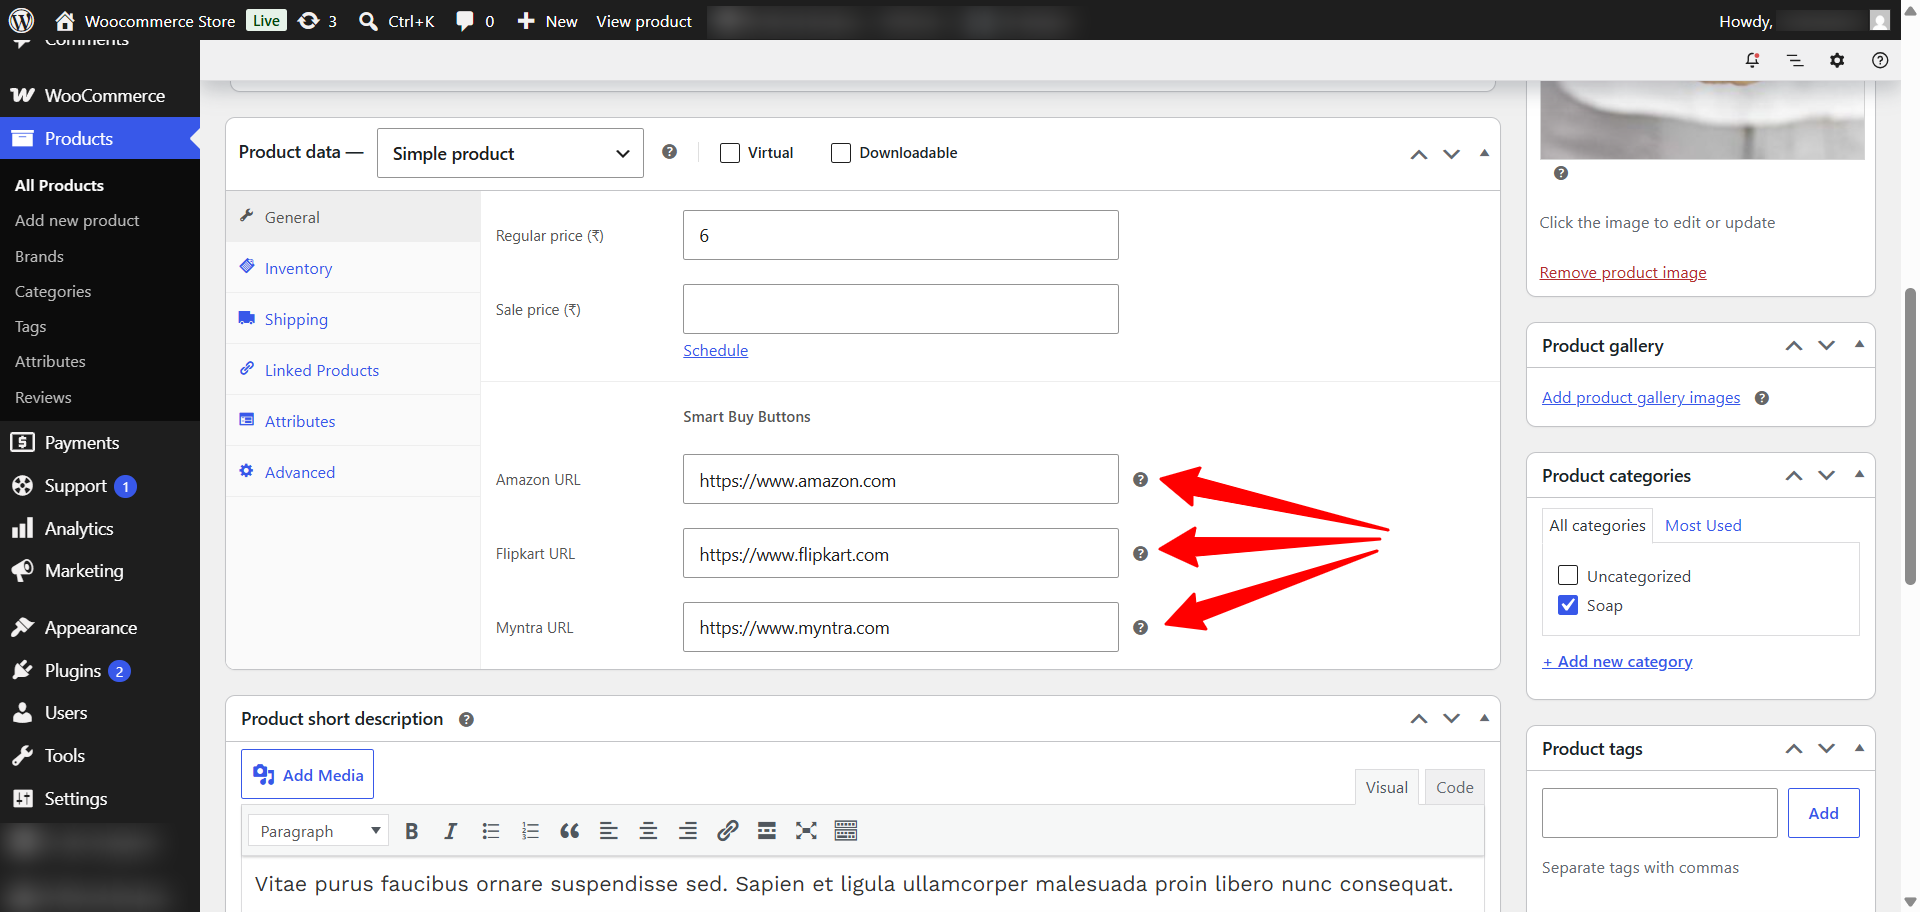This screenshot has height=912, width=1920.
Task: Open the Paragraph format dropdown
Action: point(319,831)
